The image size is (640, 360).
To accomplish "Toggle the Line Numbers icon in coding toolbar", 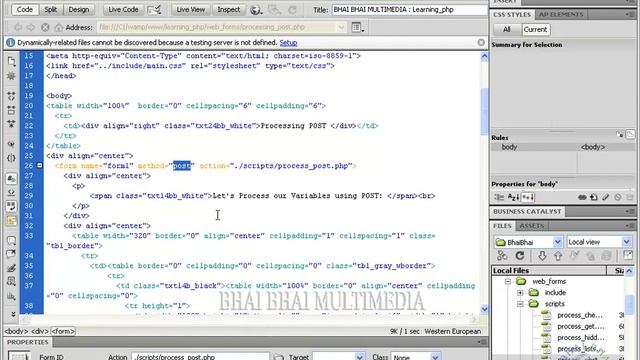I will coord(11,179).
